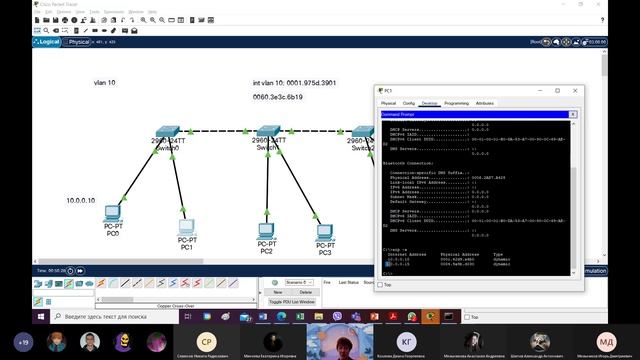
Task: Select the Switch0 device in the workspace
Action: pos(168,131)
